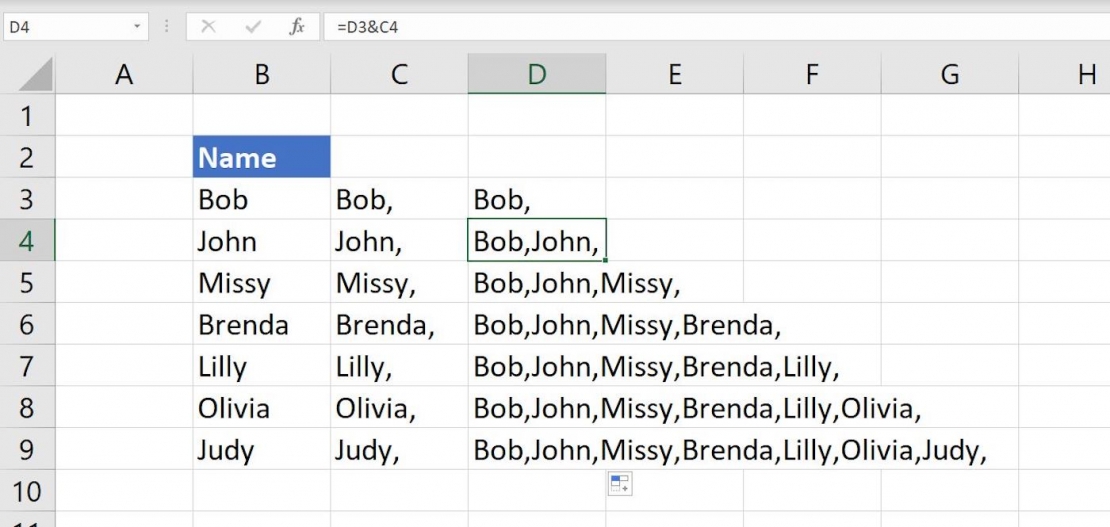Click the formula bar containing =D3&C4
Screen dimensions: 1110x527
700,27
